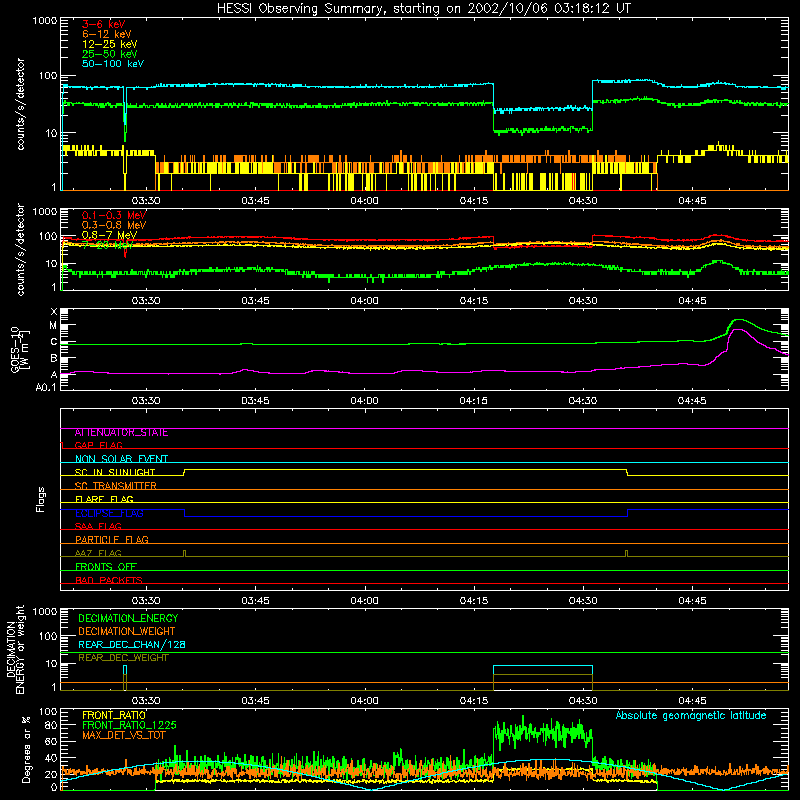This screenshot has height=800, width=800.
Task: Click the 'M' flare class axis label
Action: pyautogui.click(x=53, y=326)
